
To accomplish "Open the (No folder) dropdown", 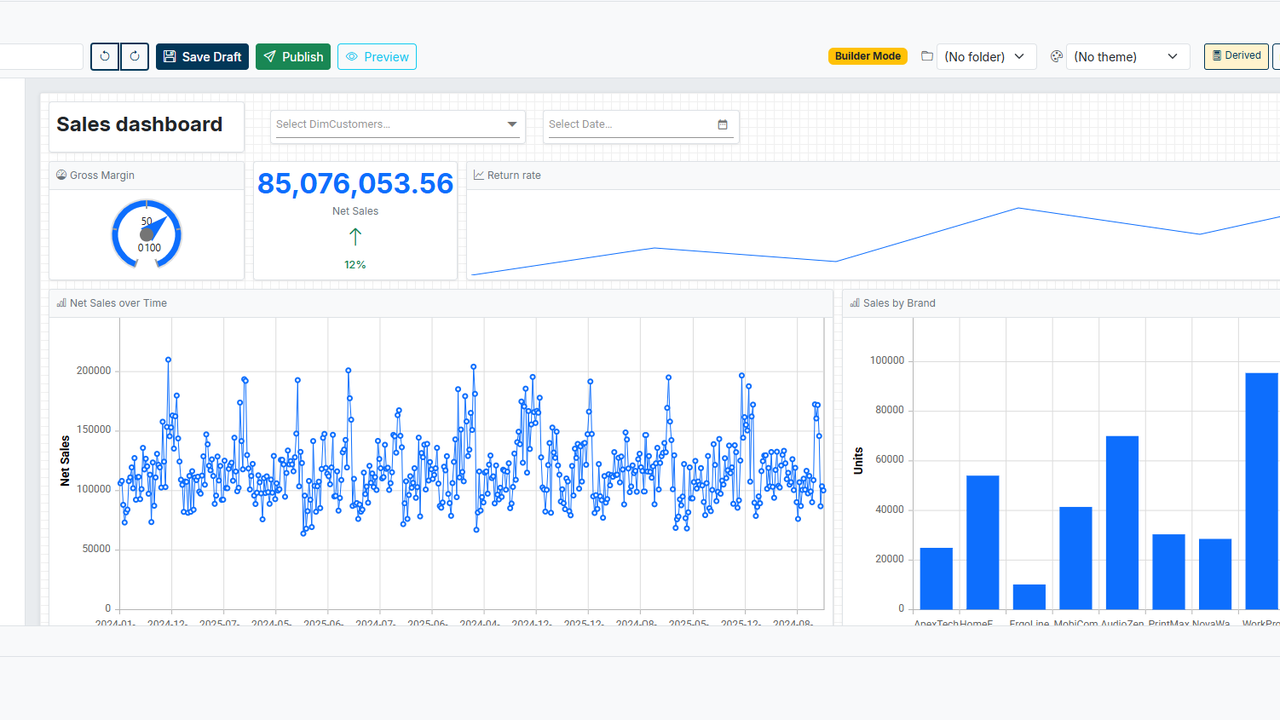I will (x=986, y=57).
